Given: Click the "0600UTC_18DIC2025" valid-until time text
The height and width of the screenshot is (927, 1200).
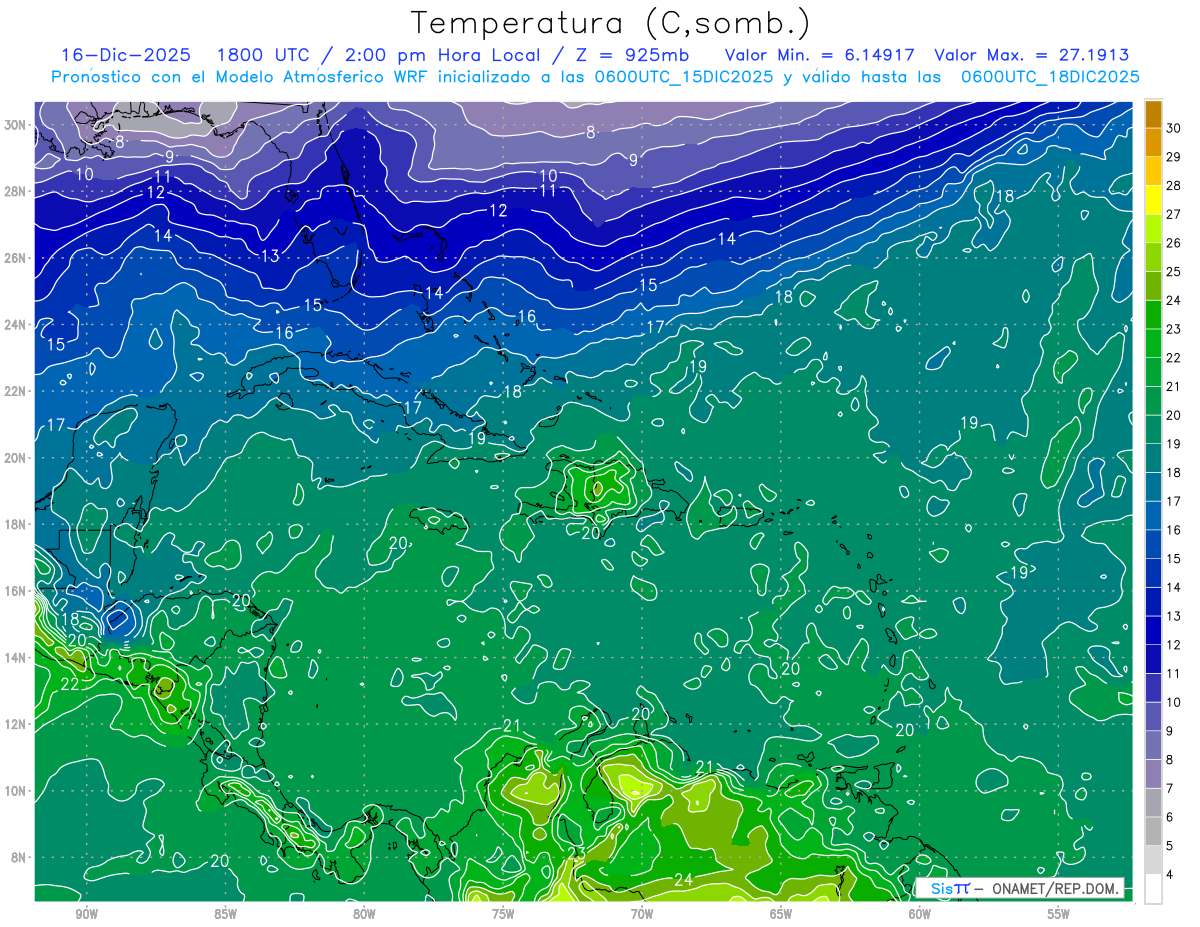Looking at the screenshot, I should [x=1050, y=77].
